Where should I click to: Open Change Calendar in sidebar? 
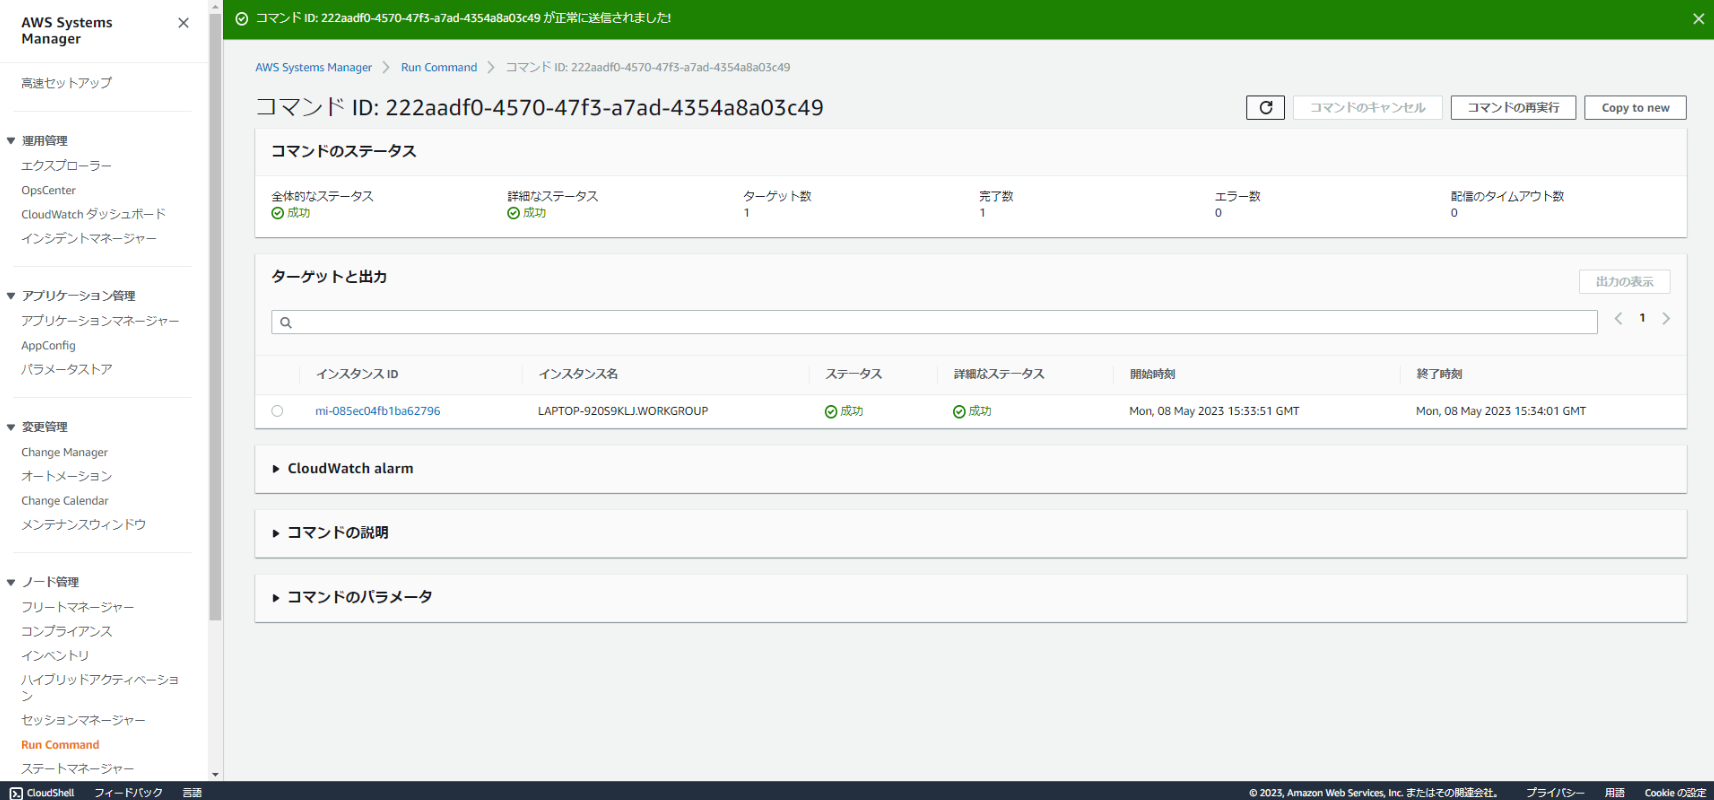coord(65,500)
